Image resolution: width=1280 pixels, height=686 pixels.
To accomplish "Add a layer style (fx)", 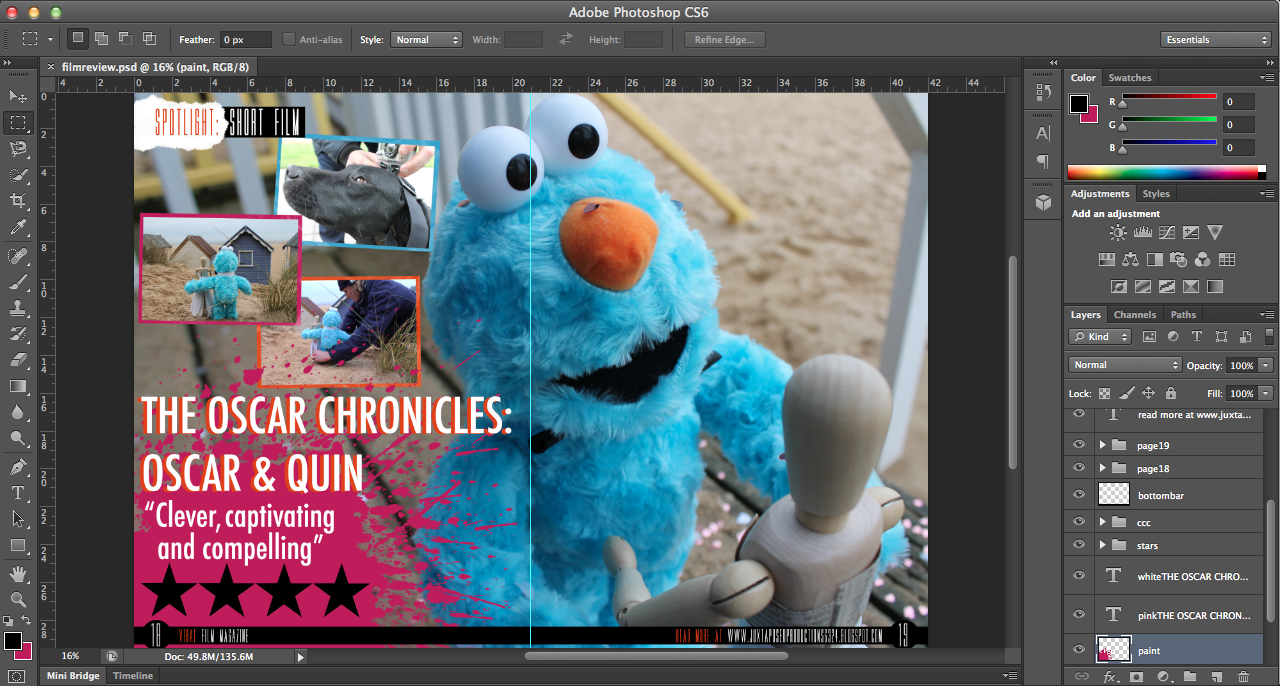I will [x=1109, y=677].
